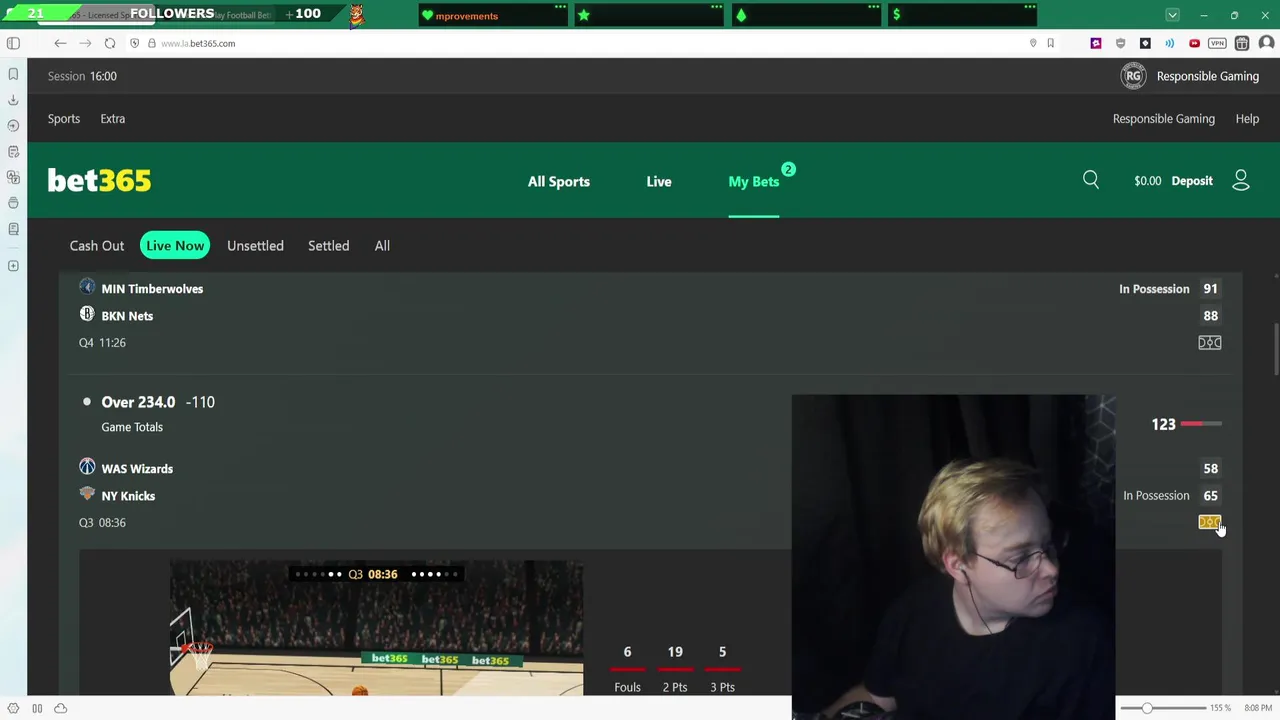Image resolution: width=1280 pixels, height=720 pixels.
Task: Click the 123 total progress bar
Action: click(1201, 424)
